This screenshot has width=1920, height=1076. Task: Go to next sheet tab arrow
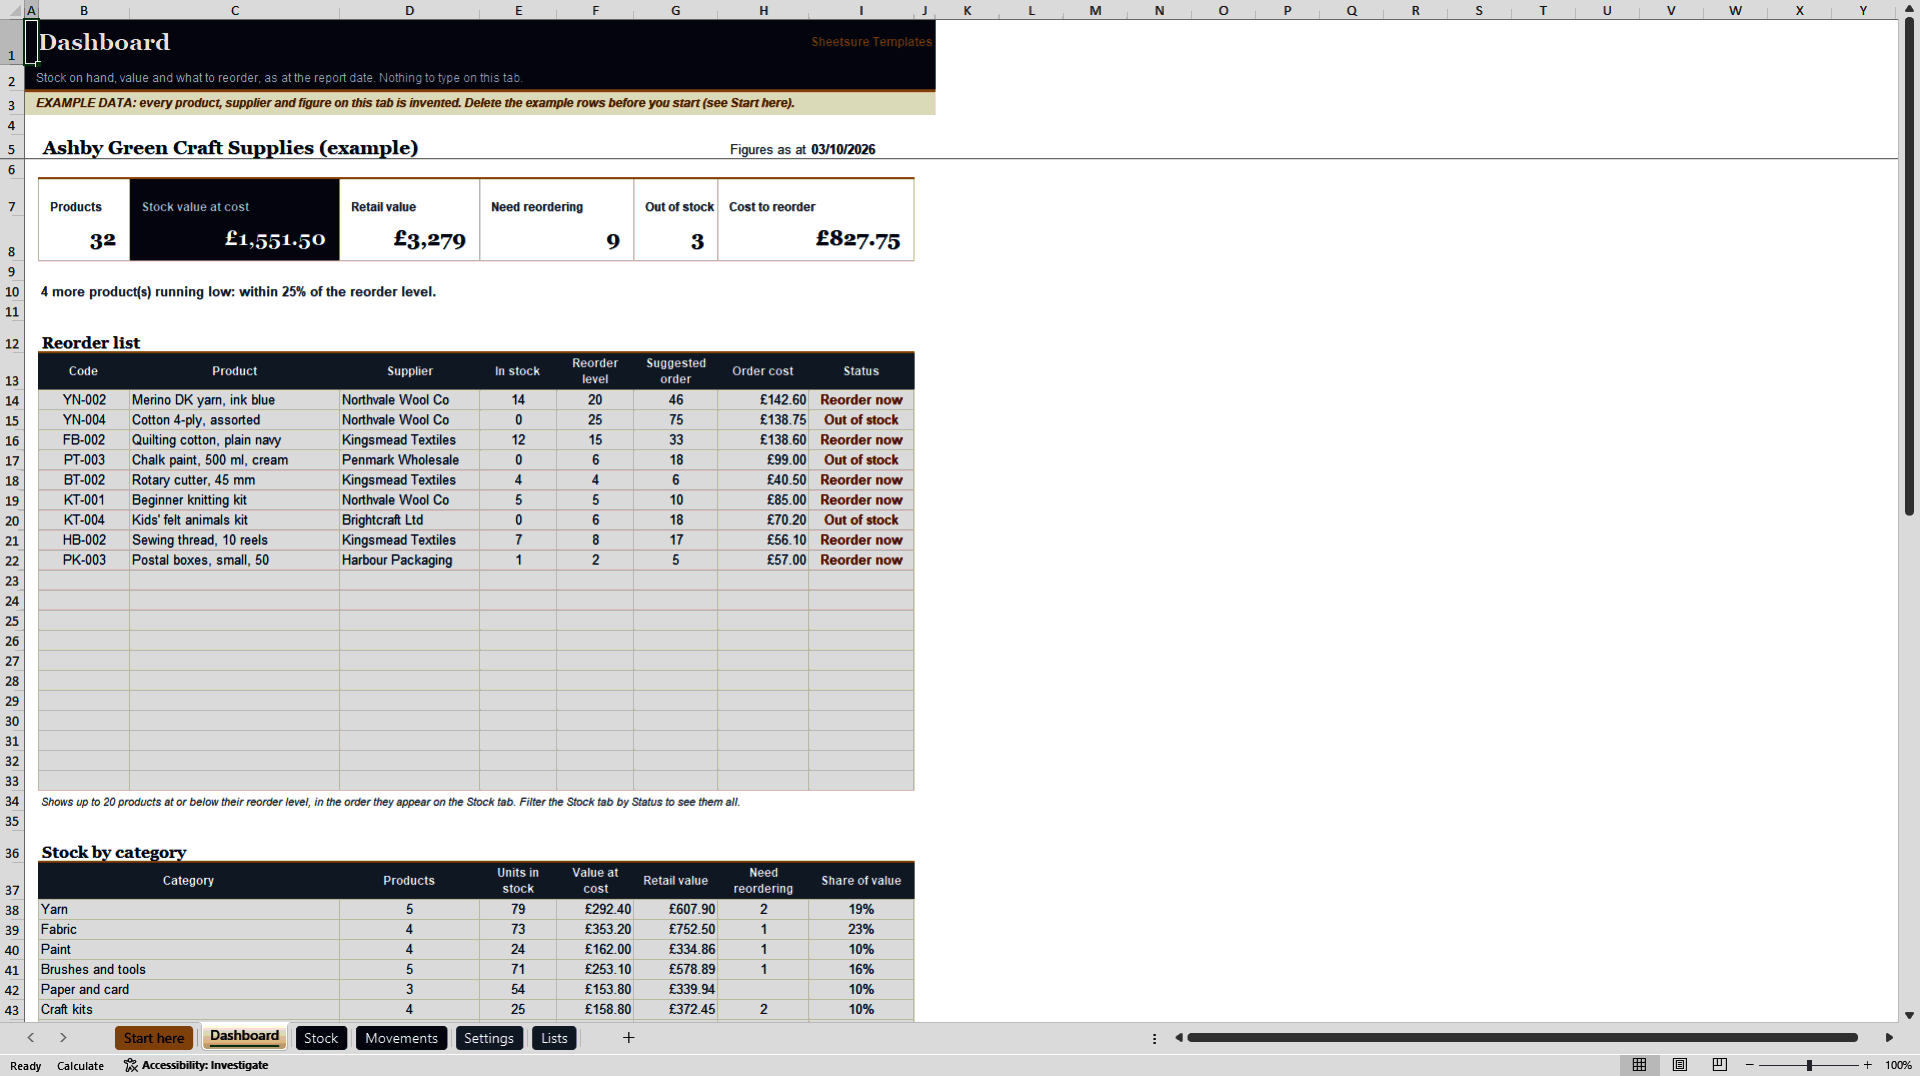[63, 1038]
